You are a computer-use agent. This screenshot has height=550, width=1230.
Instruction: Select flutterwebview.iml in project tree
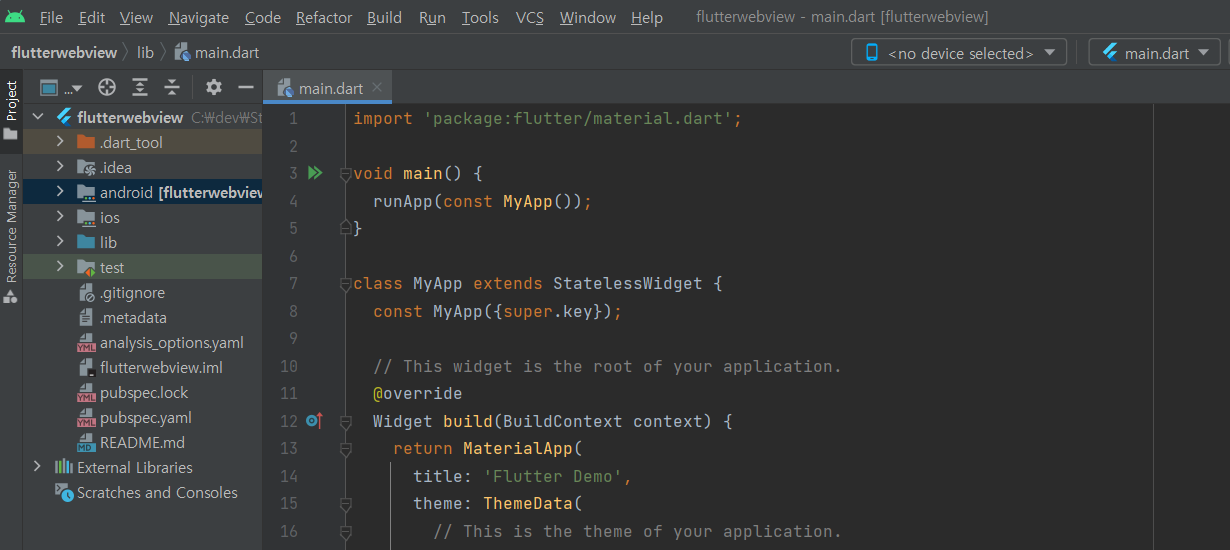point(161,367)
